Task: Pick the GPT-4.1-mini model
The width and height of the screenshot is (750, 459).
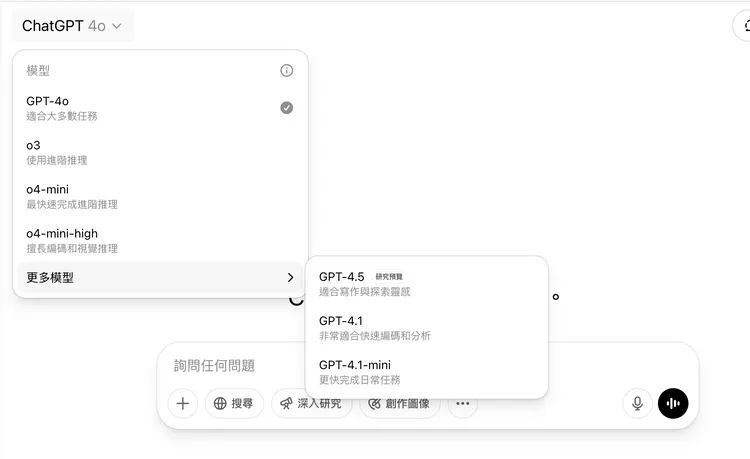Action: [426, 372]
